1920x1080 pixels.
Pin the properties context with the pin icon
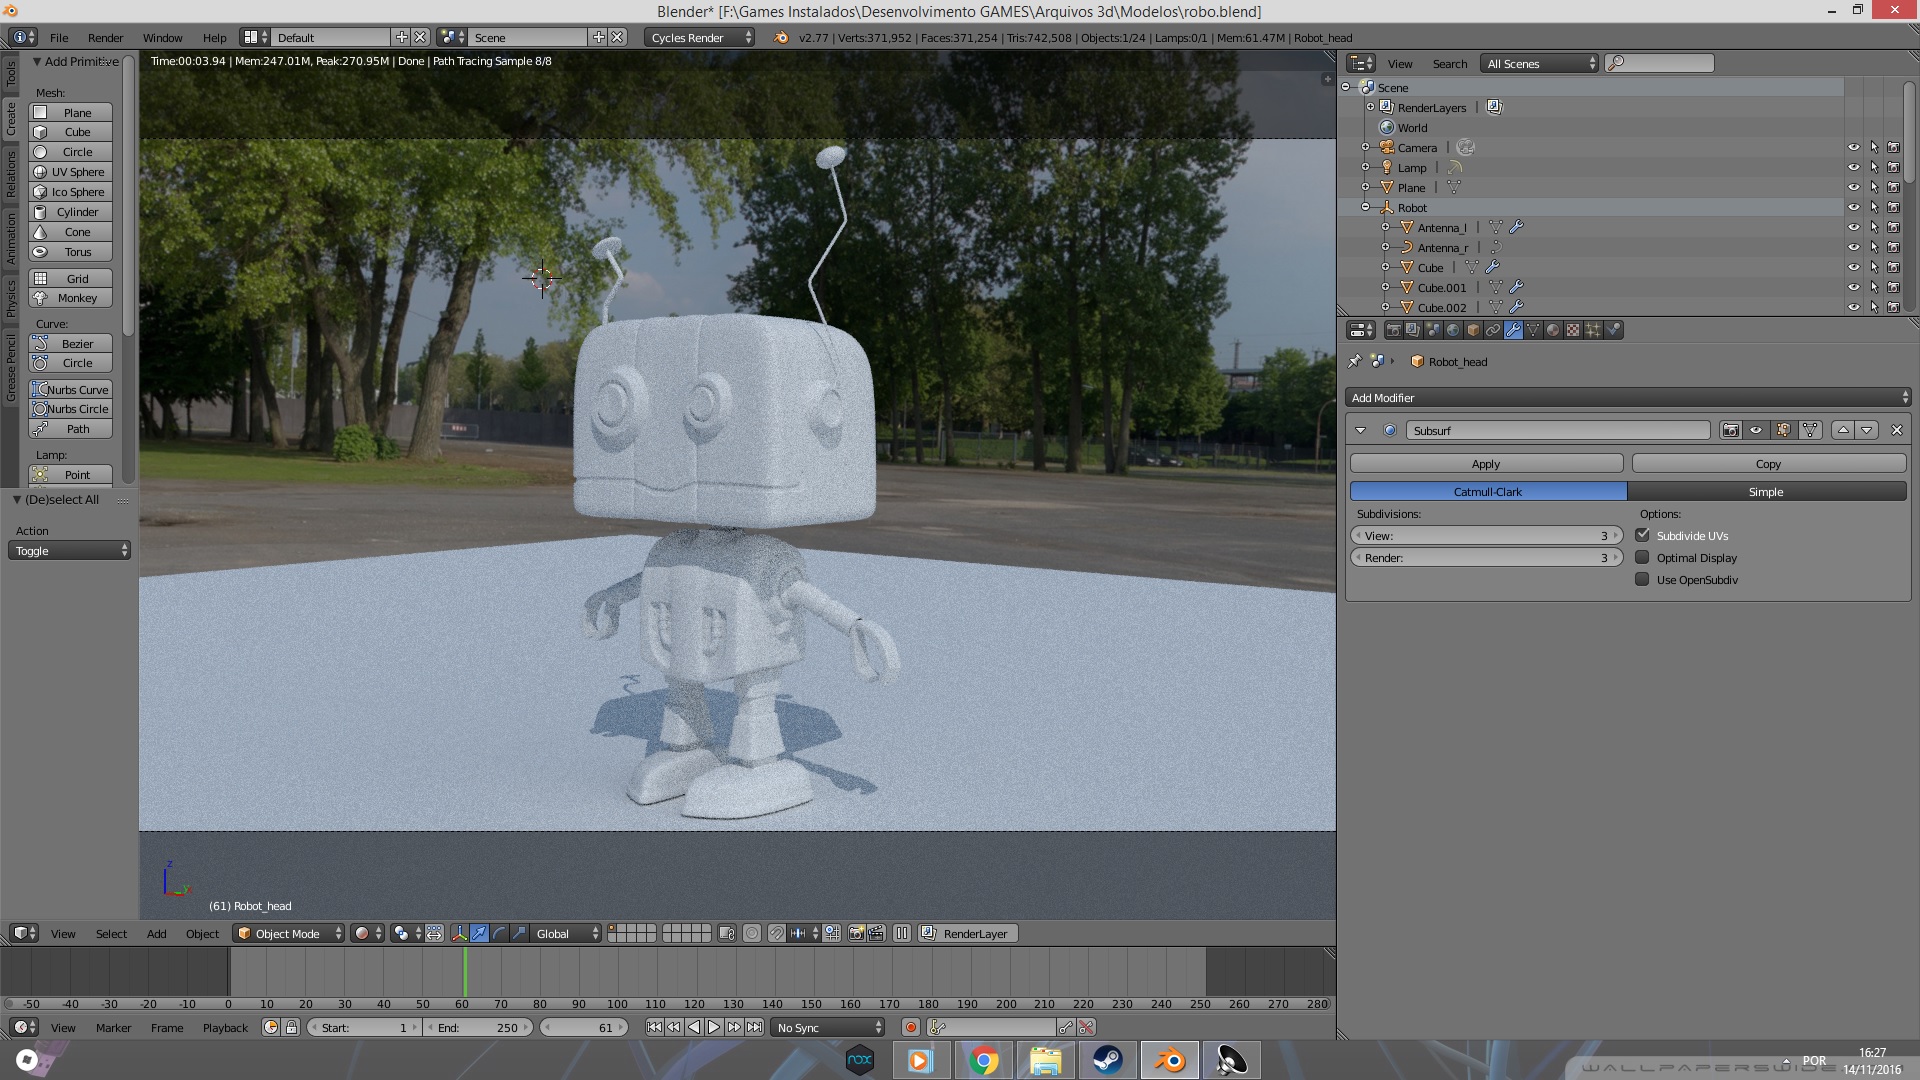1355,361
